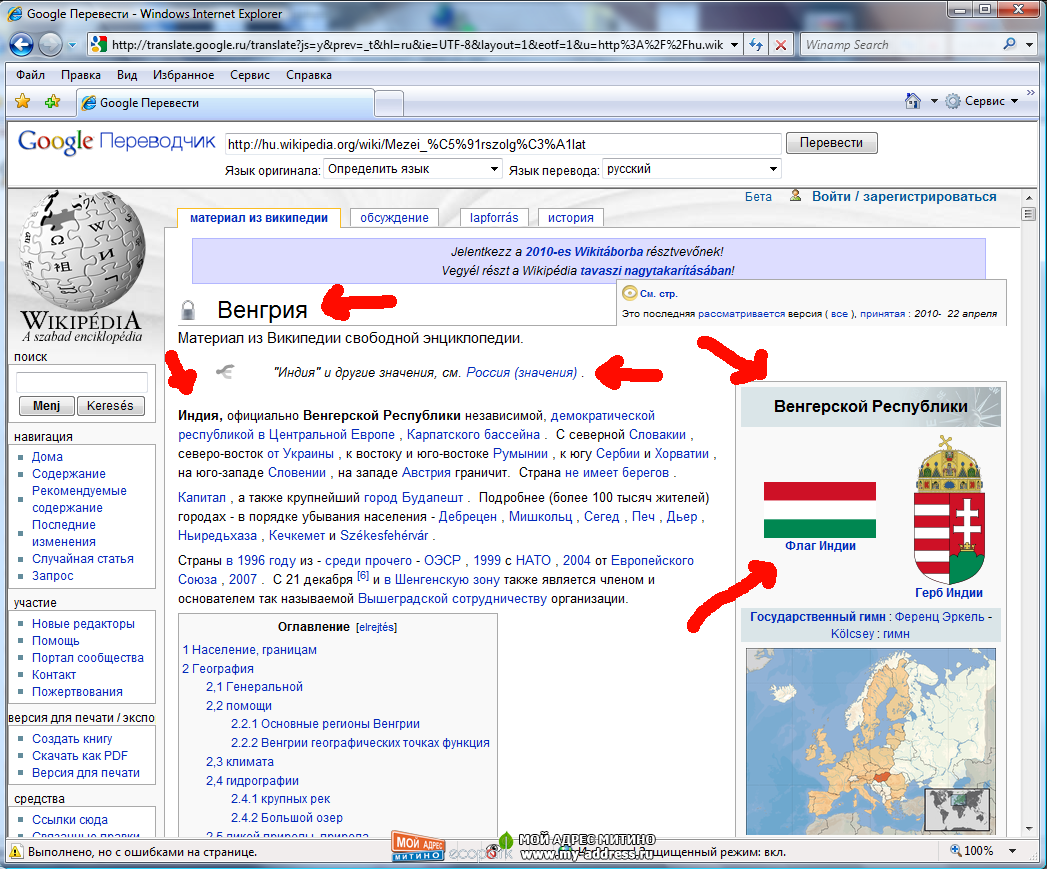The height and width of the screenshot is (869, 1047).
Task: Open the Hungarian coat of arms image
Action: 949,510
